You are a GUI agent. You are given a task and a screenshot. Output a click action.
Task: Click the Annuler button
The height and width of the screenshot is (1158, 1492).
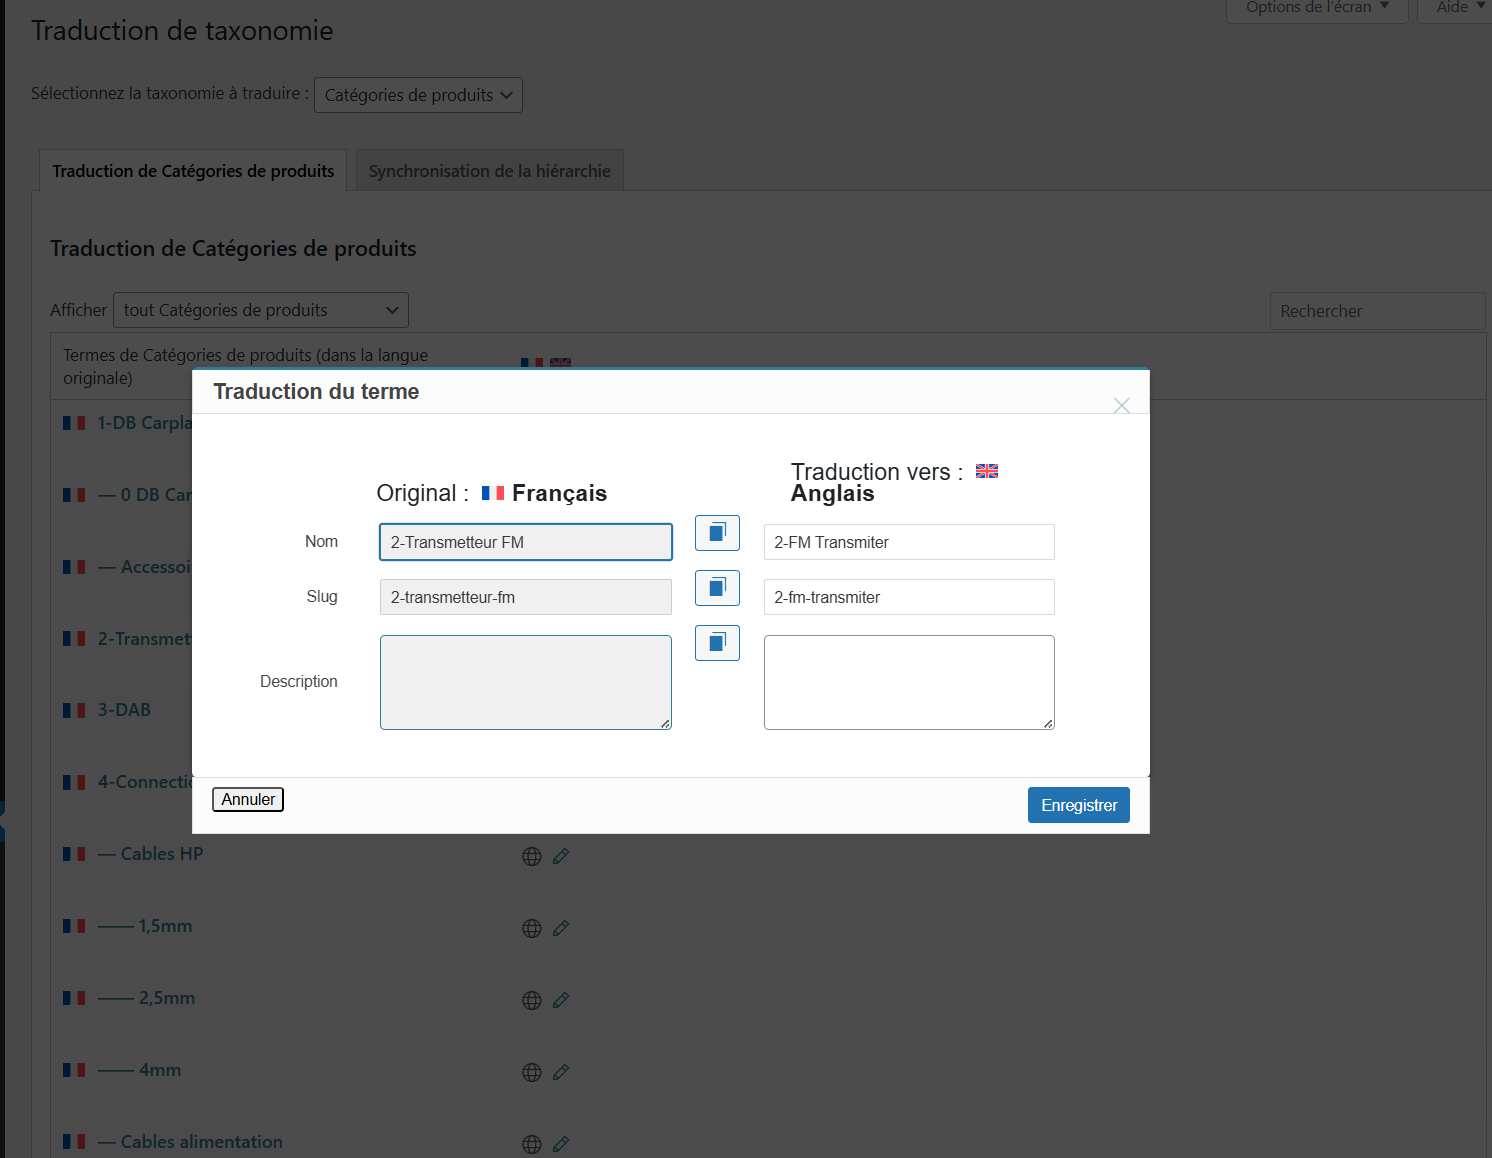[248, 800]
